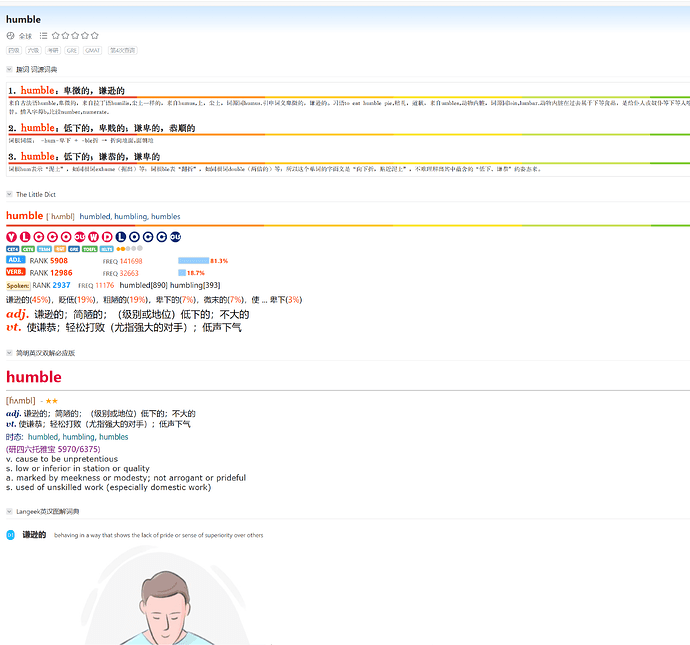Screen dimensions: 690x645
Task: Open humbles link in The Little Dict
Action: pos(165,216)
